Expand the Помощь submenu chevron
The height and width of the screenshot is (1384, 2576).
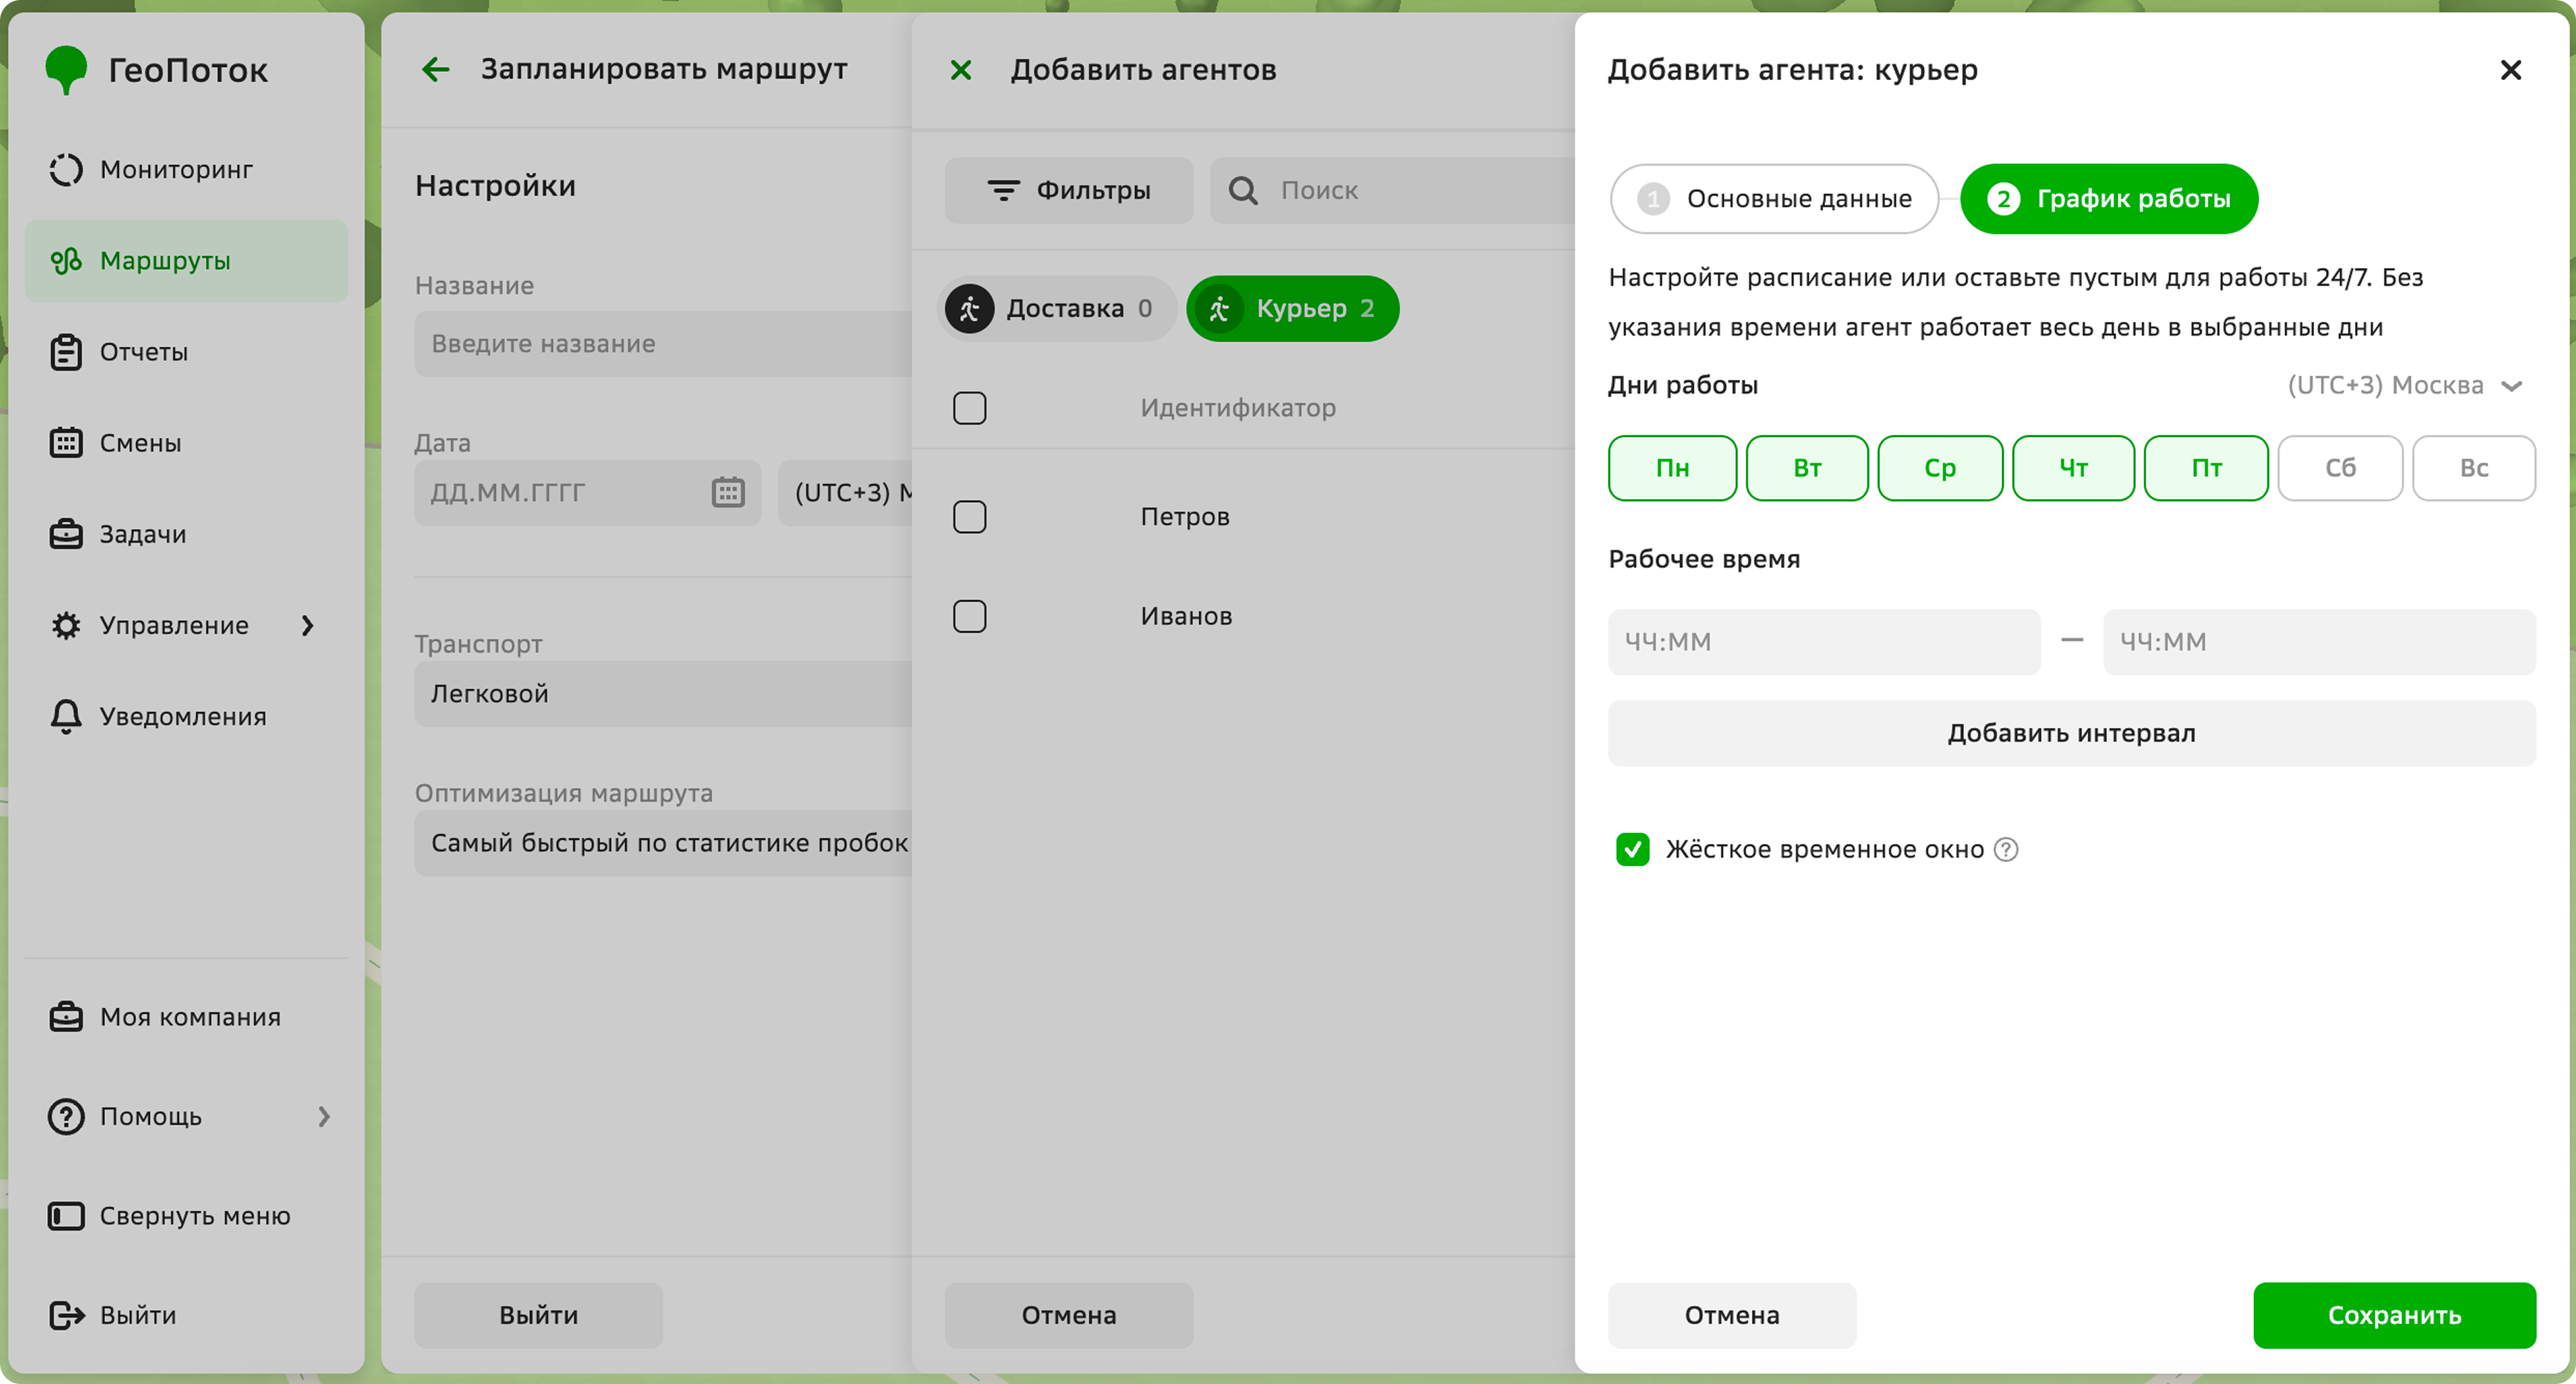click(x=324, y=1116)
